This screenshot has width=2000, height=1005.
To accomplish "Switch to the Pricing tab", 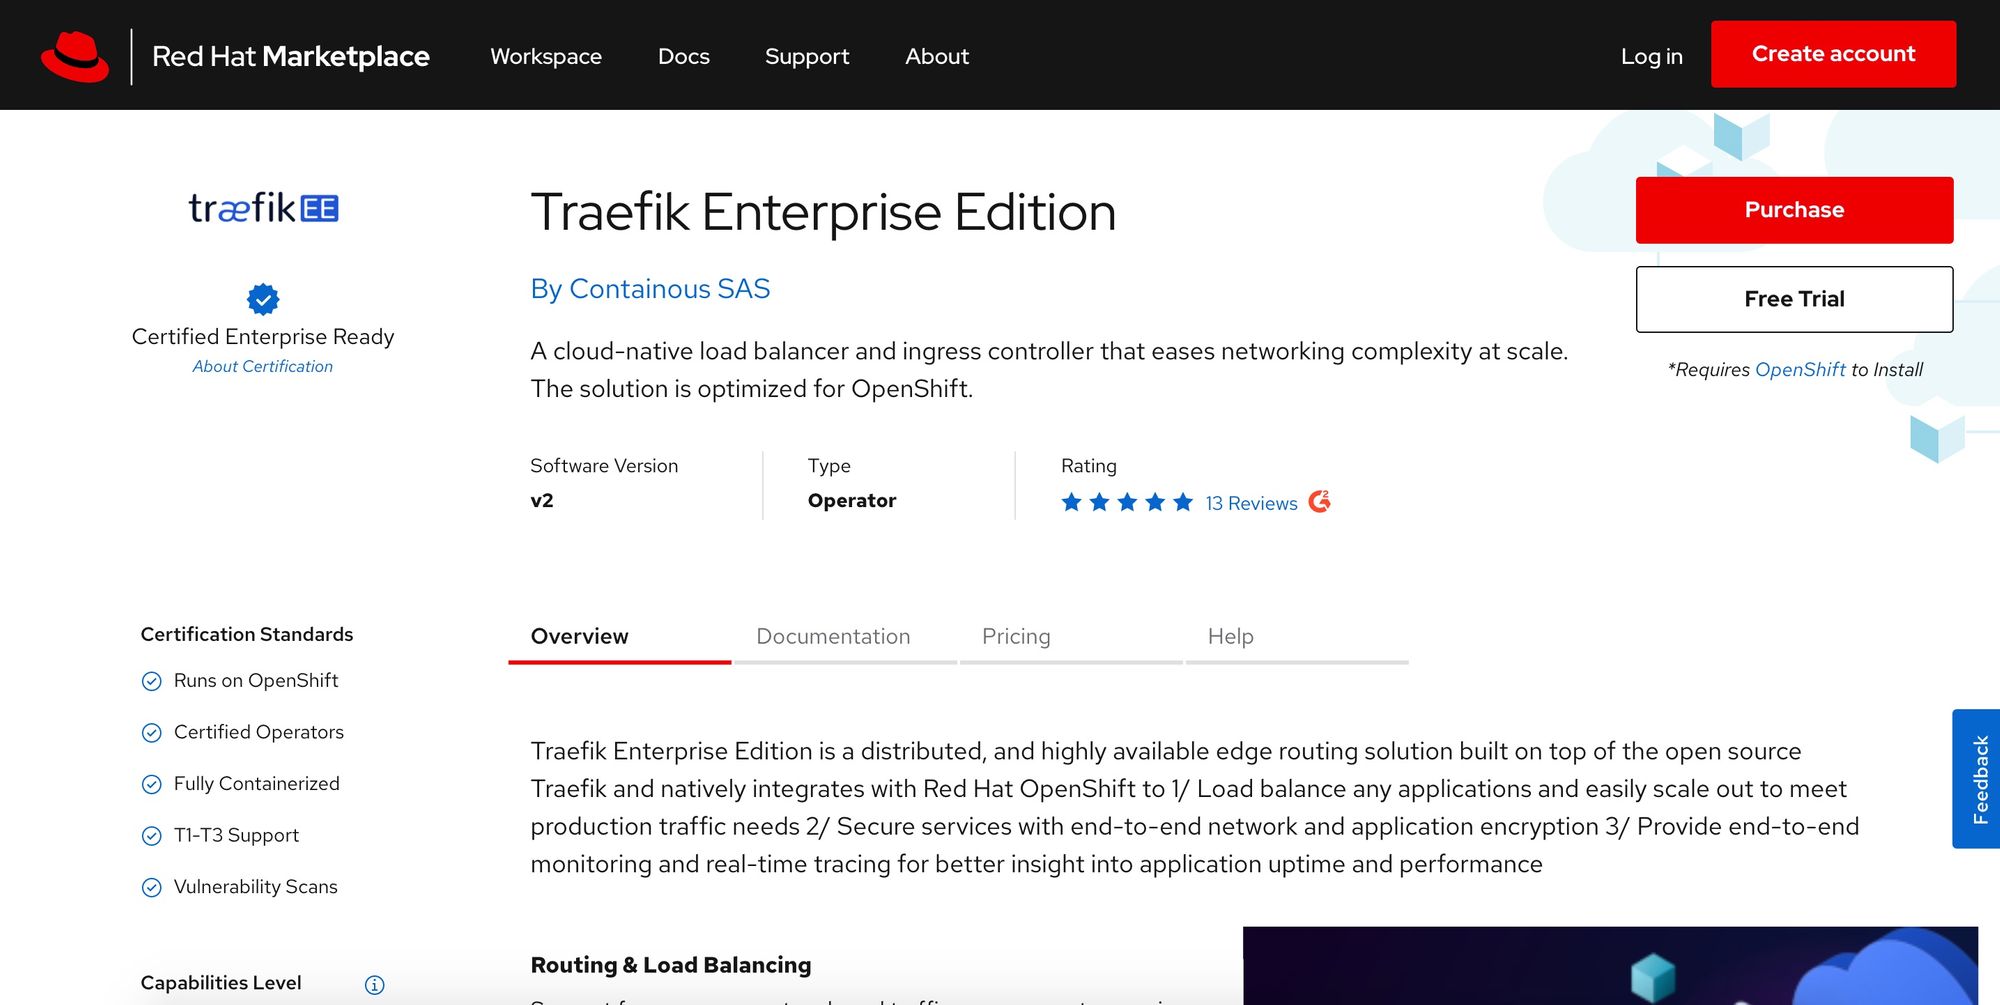I will tap(1071, 637).
